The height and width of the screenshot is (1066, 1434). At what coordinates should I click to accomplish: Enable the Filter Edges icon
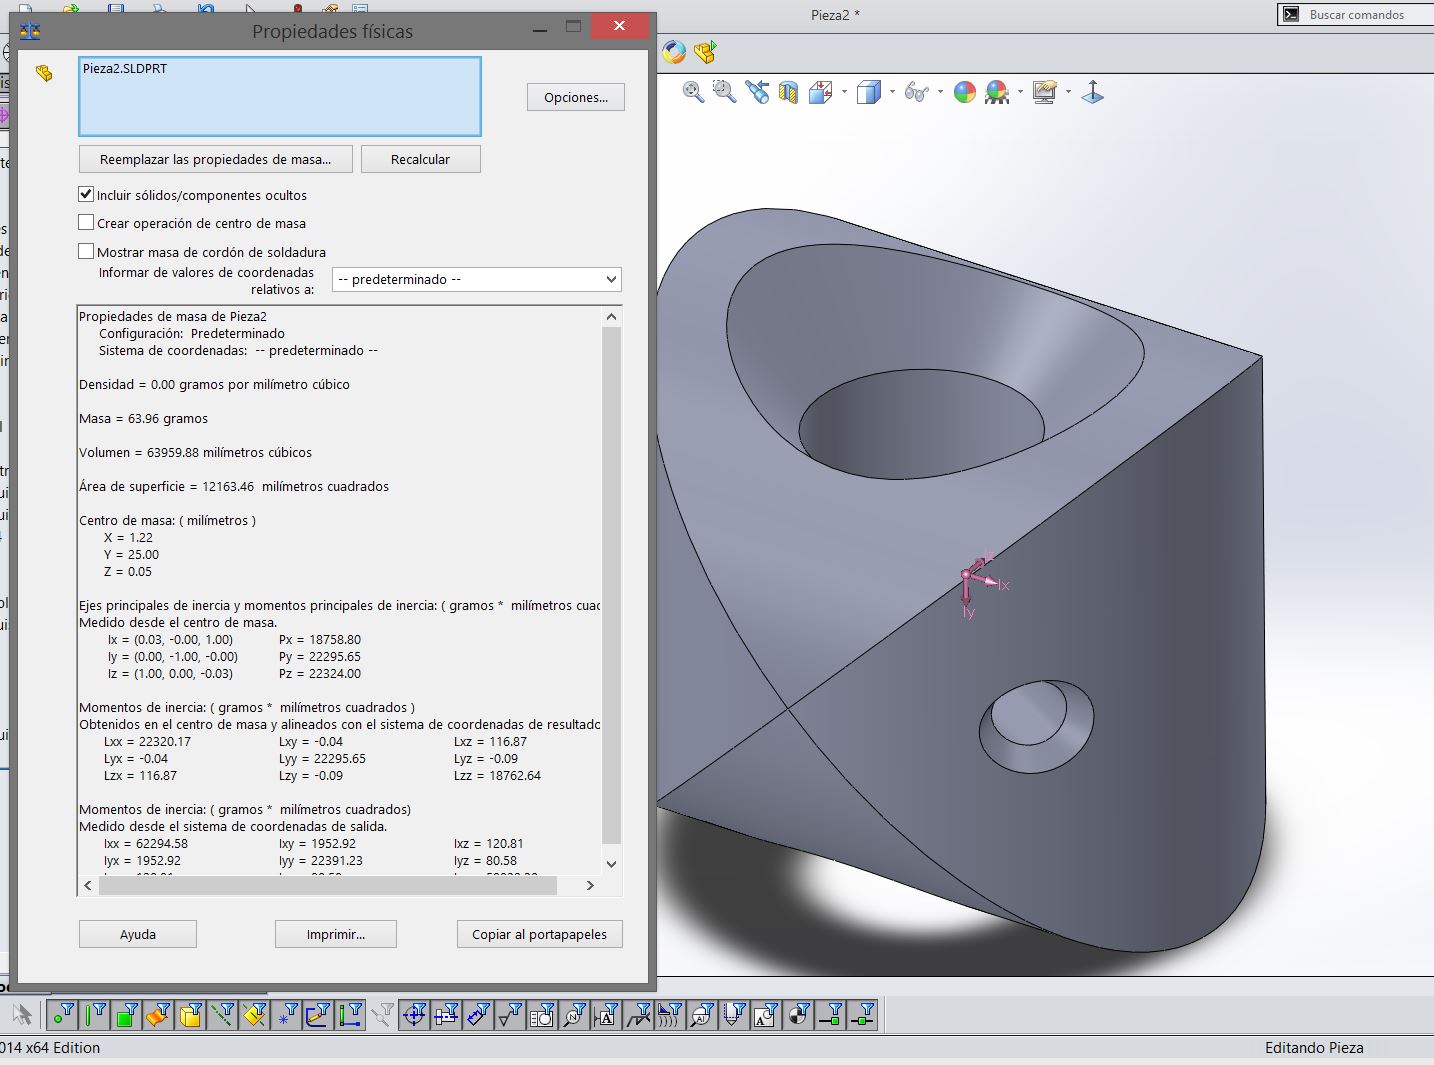coord(94,1015)
